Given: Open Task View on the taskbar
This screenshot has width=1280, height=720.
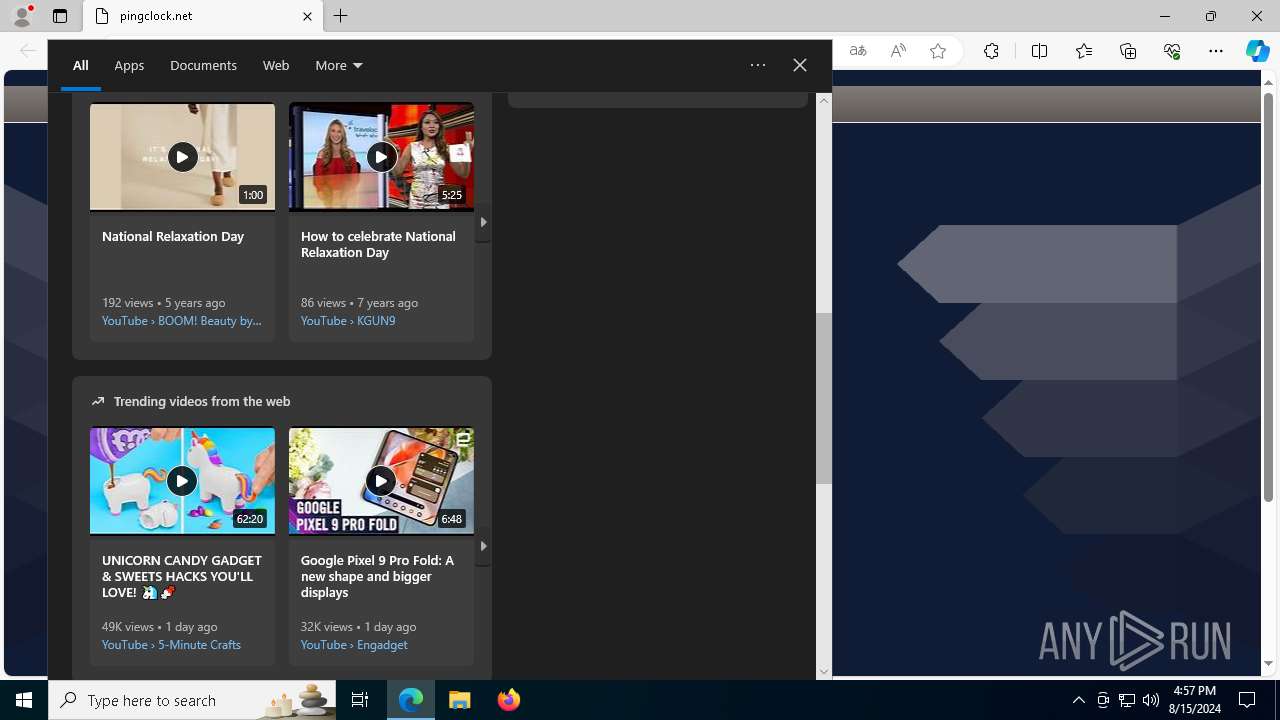Looking at the screenshot, I should click(360, 700).
